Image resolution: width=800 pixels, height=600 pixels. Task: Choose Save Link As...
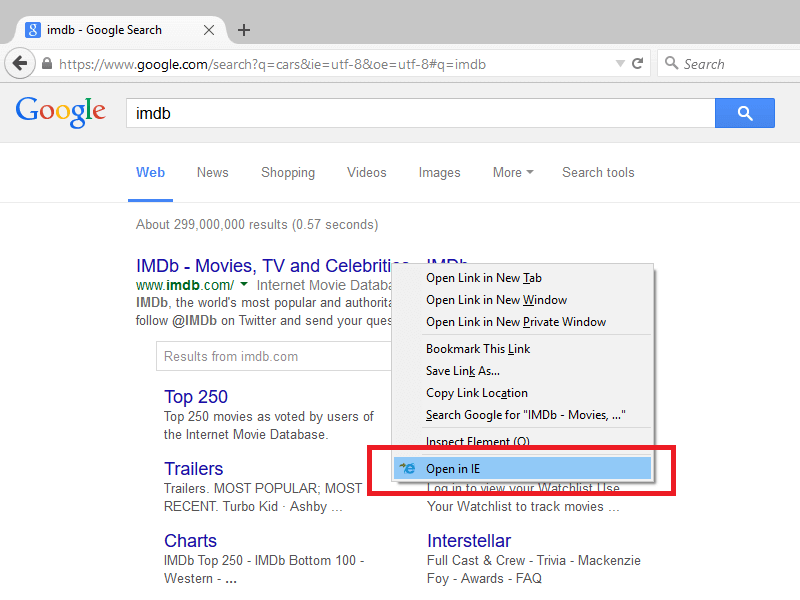coord(523,371)
